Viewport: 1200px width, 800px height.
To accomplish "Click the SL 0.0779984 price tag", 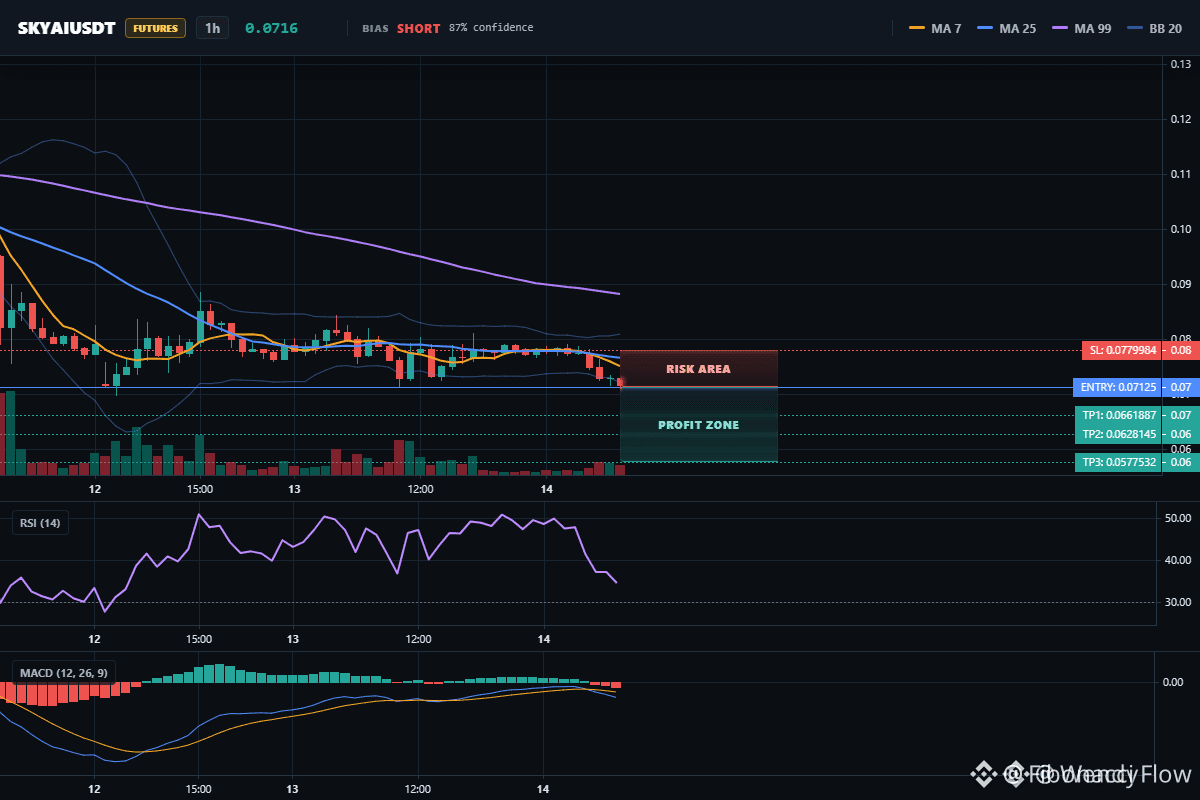I will [1136, 350].
